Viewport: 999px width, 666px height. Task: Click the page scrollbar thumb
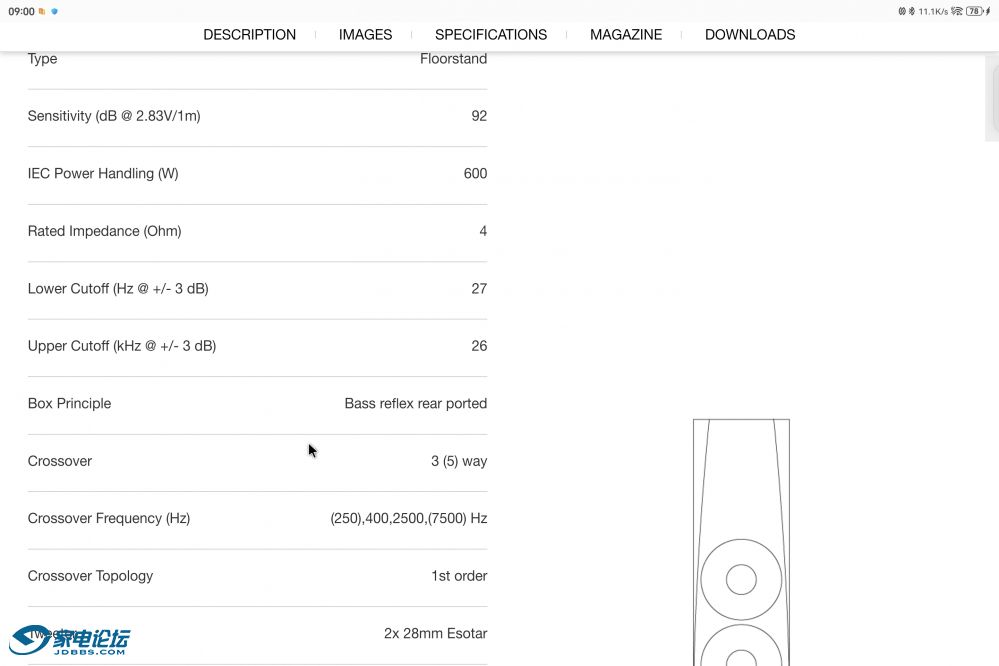coord(991,98)
